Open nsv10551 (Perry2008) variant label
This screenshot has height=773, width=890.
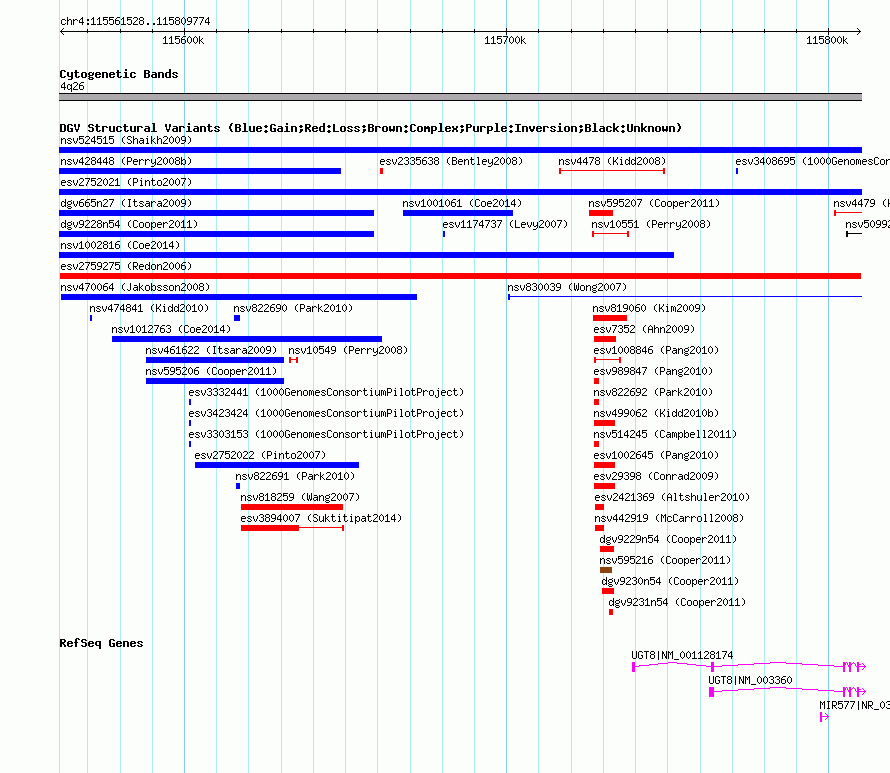pos(650,224)
